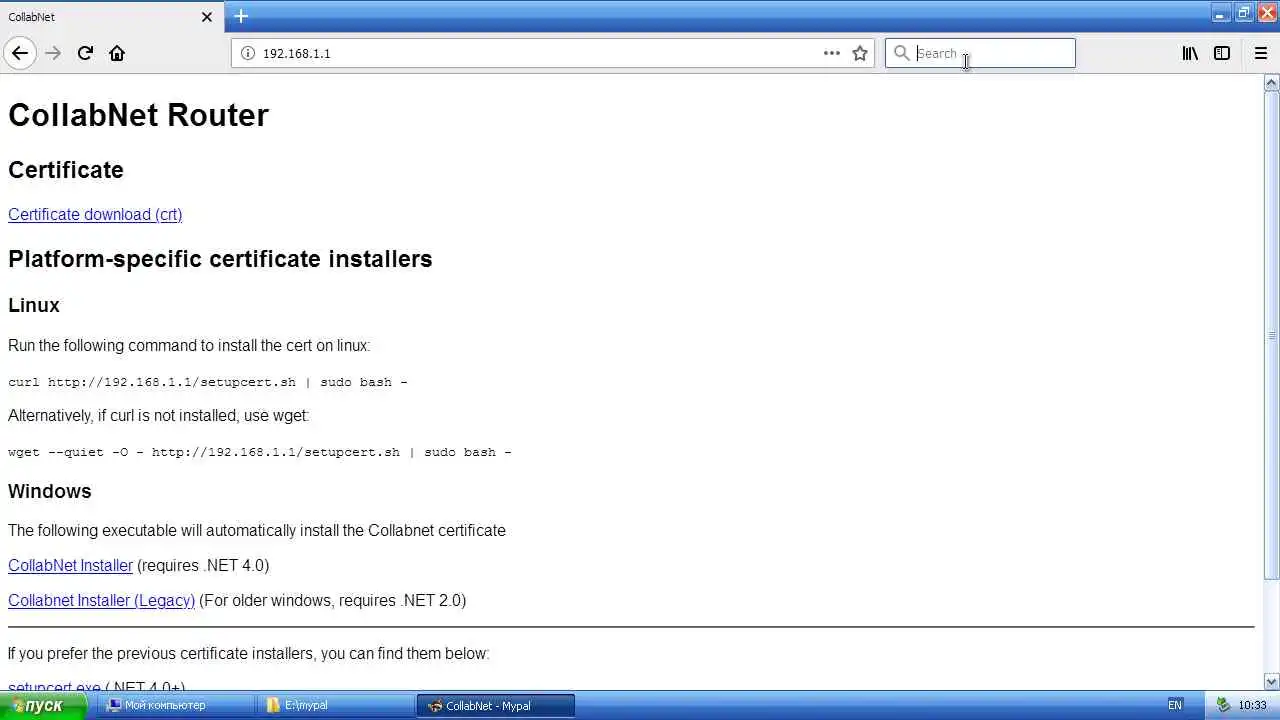Image resolution: width=1280 pixels, height=720 pixels.
Task: Switch to E:\mypal folder in taskbar
Action: click(336, 705)
